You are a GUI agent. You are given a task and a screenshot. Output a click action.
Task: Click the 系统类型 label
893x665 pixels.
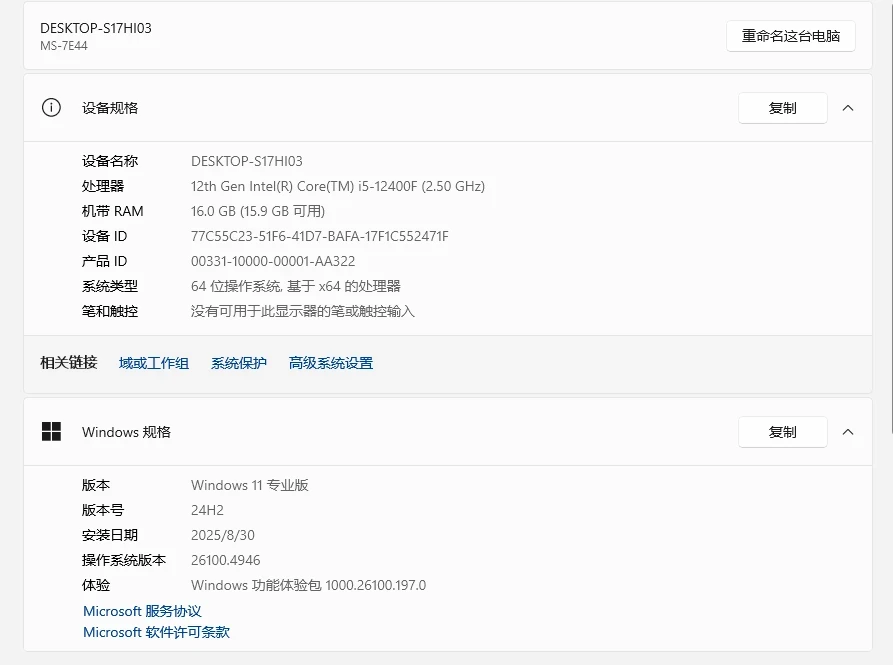[x=110, y=286]
